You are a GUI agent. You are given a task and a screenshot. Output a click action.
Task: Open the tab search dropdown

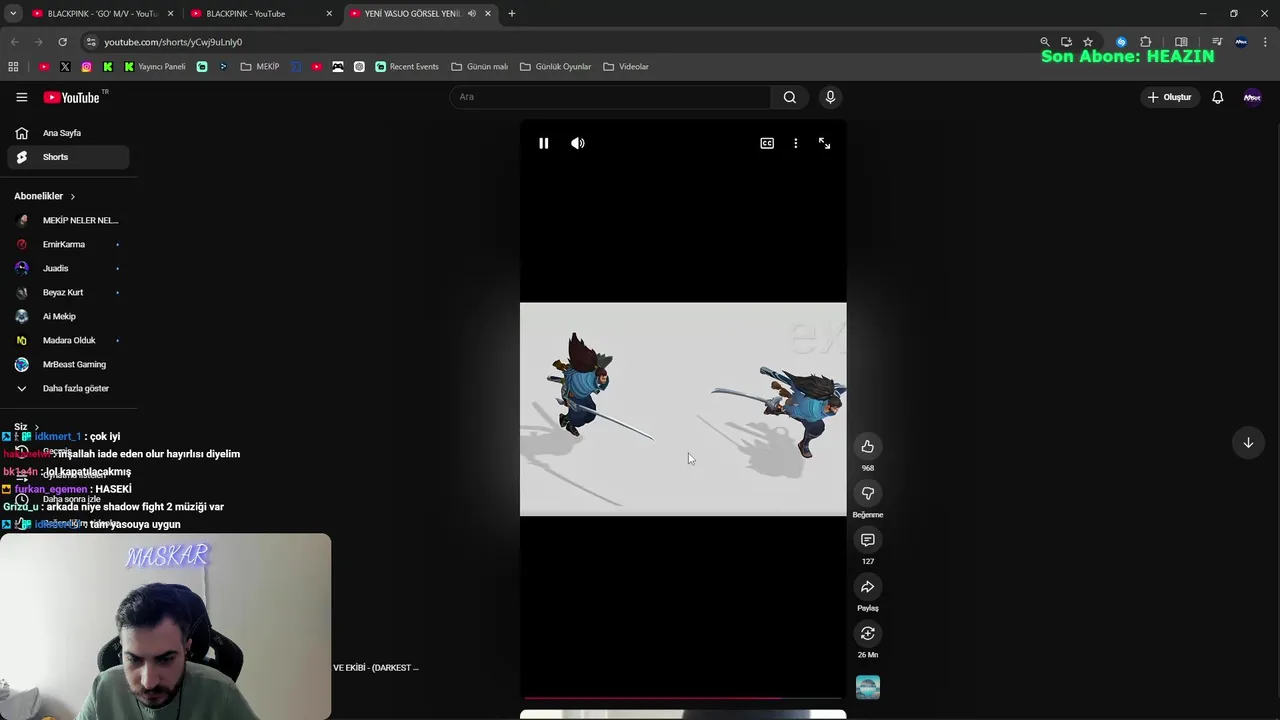[13, 13]
